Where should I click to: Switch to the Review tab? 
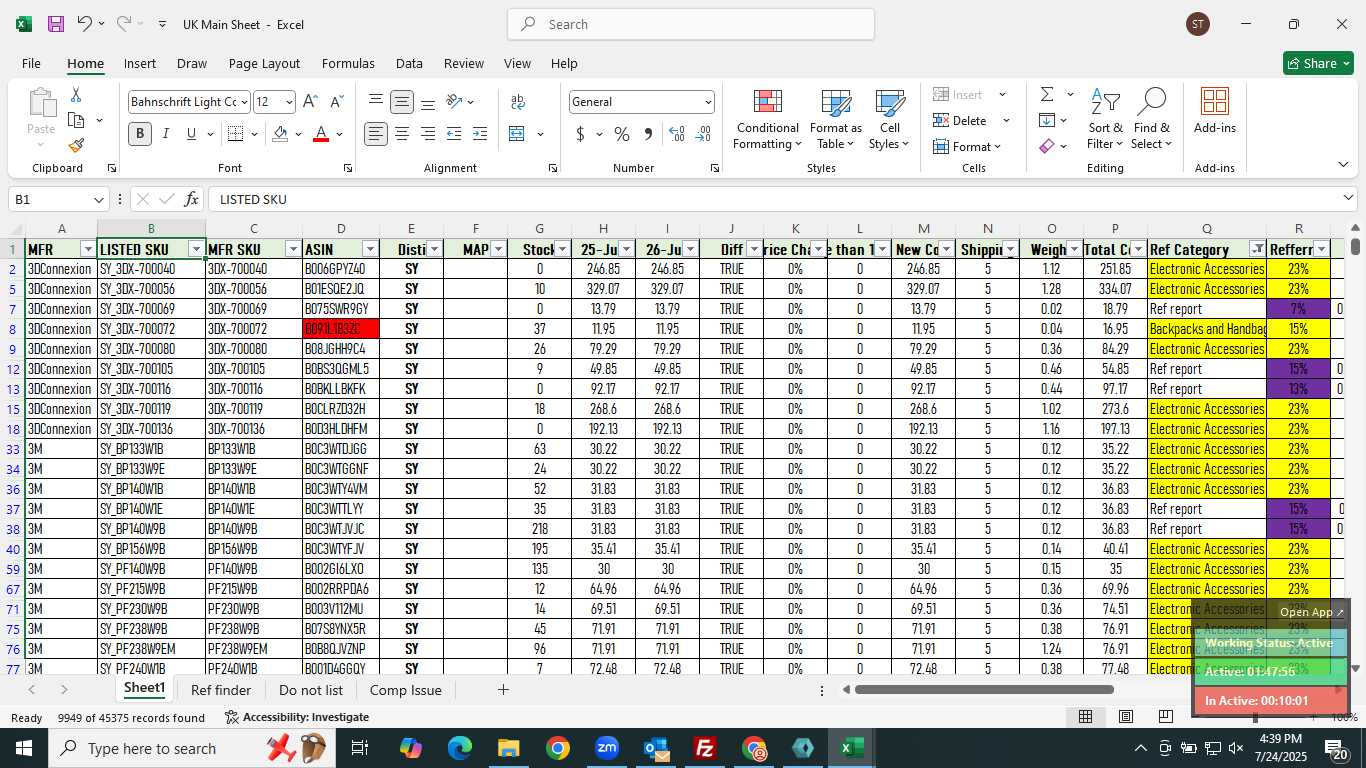[x=464, y=63]
